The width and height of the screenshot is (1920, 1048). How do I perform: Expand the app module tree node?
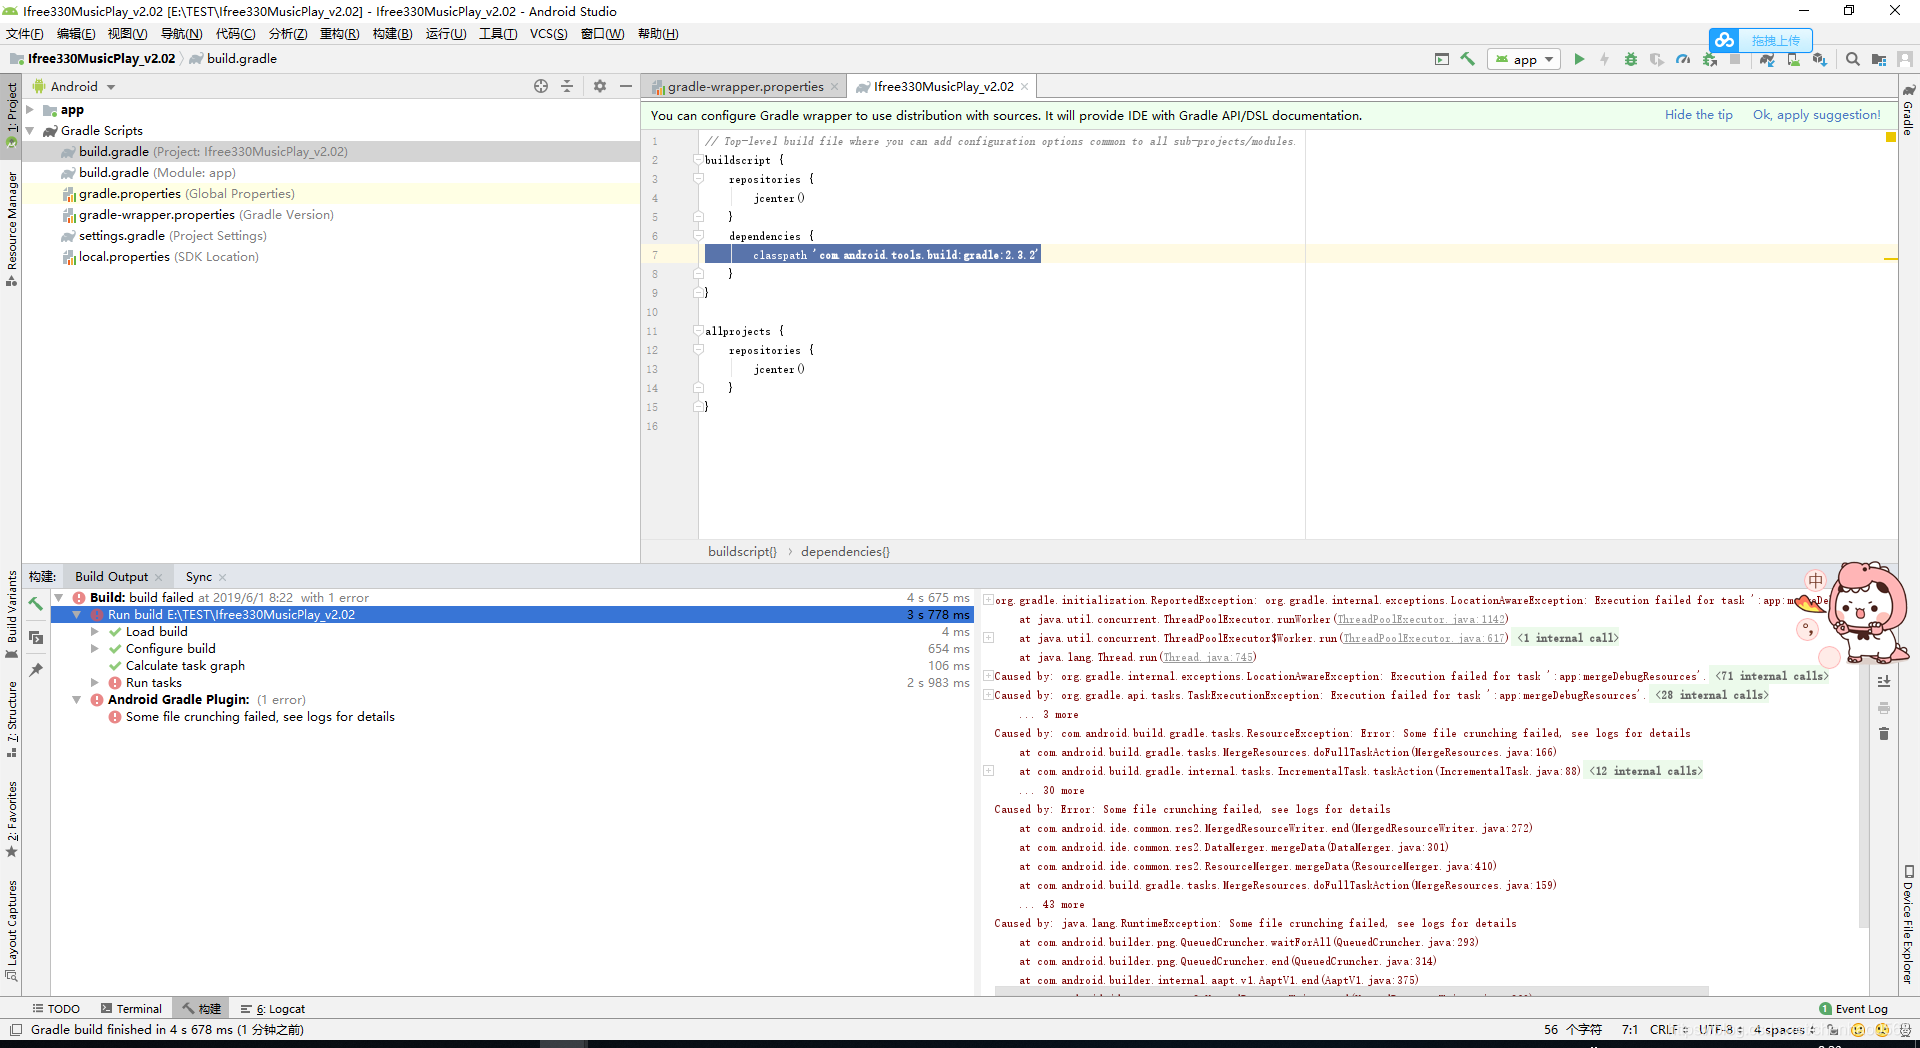pyautogui.click(x=30, y=110)
